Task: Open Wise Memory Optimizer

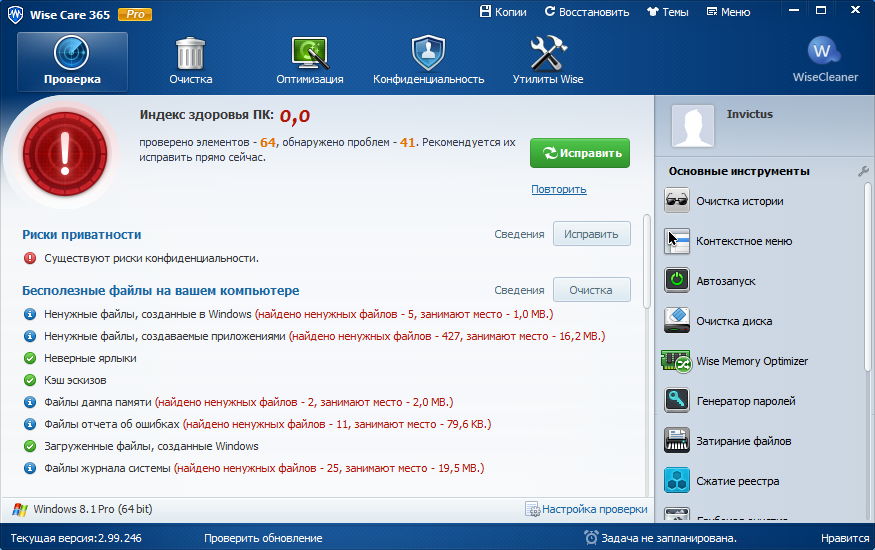Action: pyautogui.click(x=677, y=361)
